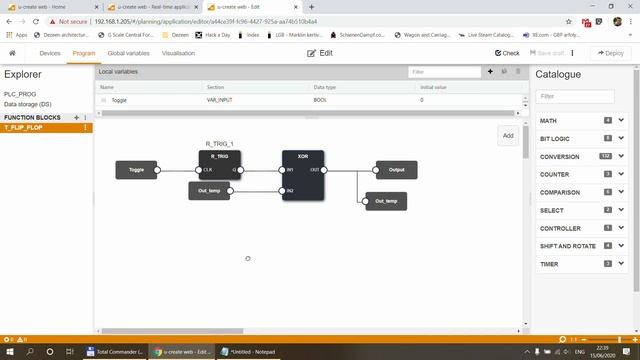
Task: Open Data storage (DS) in Explorer
Action: 28,104
